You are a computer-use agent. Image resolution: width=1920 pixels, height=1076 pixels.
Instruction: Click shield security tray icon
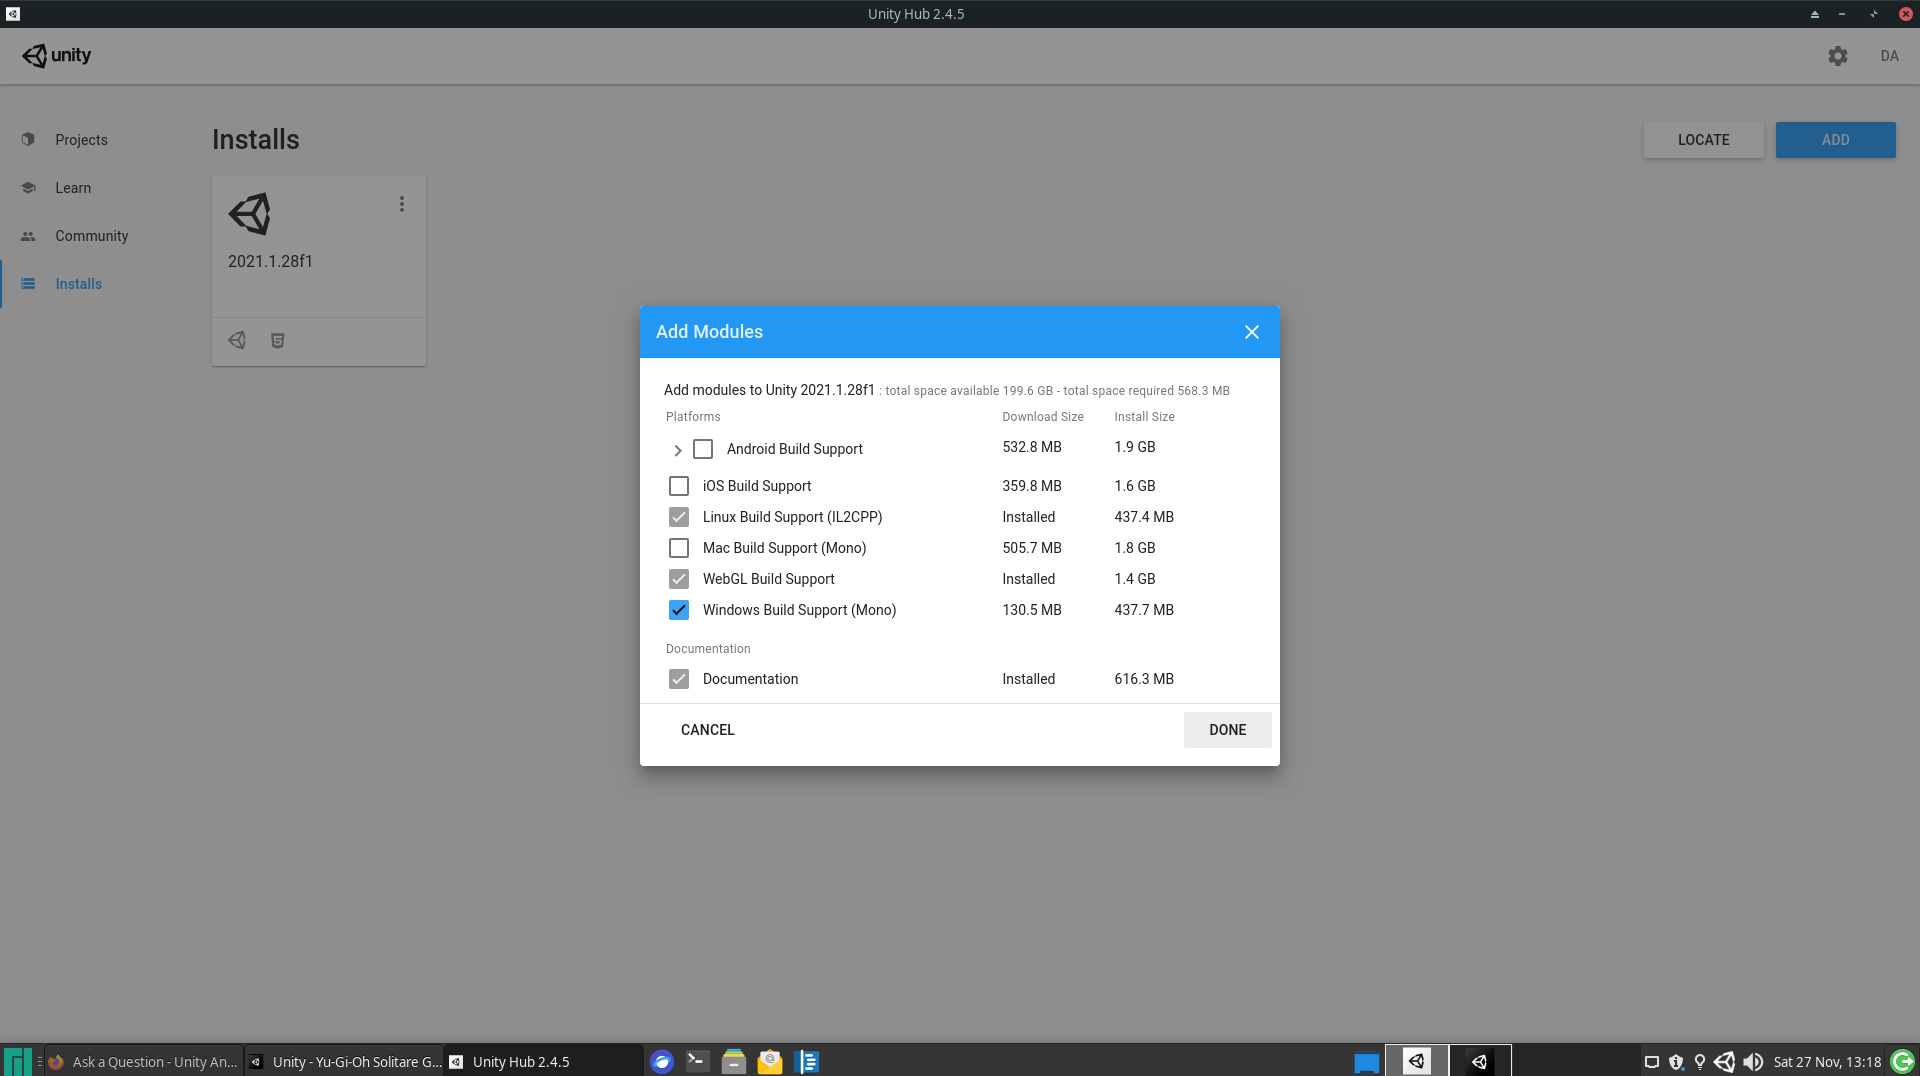[1676, 1062]
